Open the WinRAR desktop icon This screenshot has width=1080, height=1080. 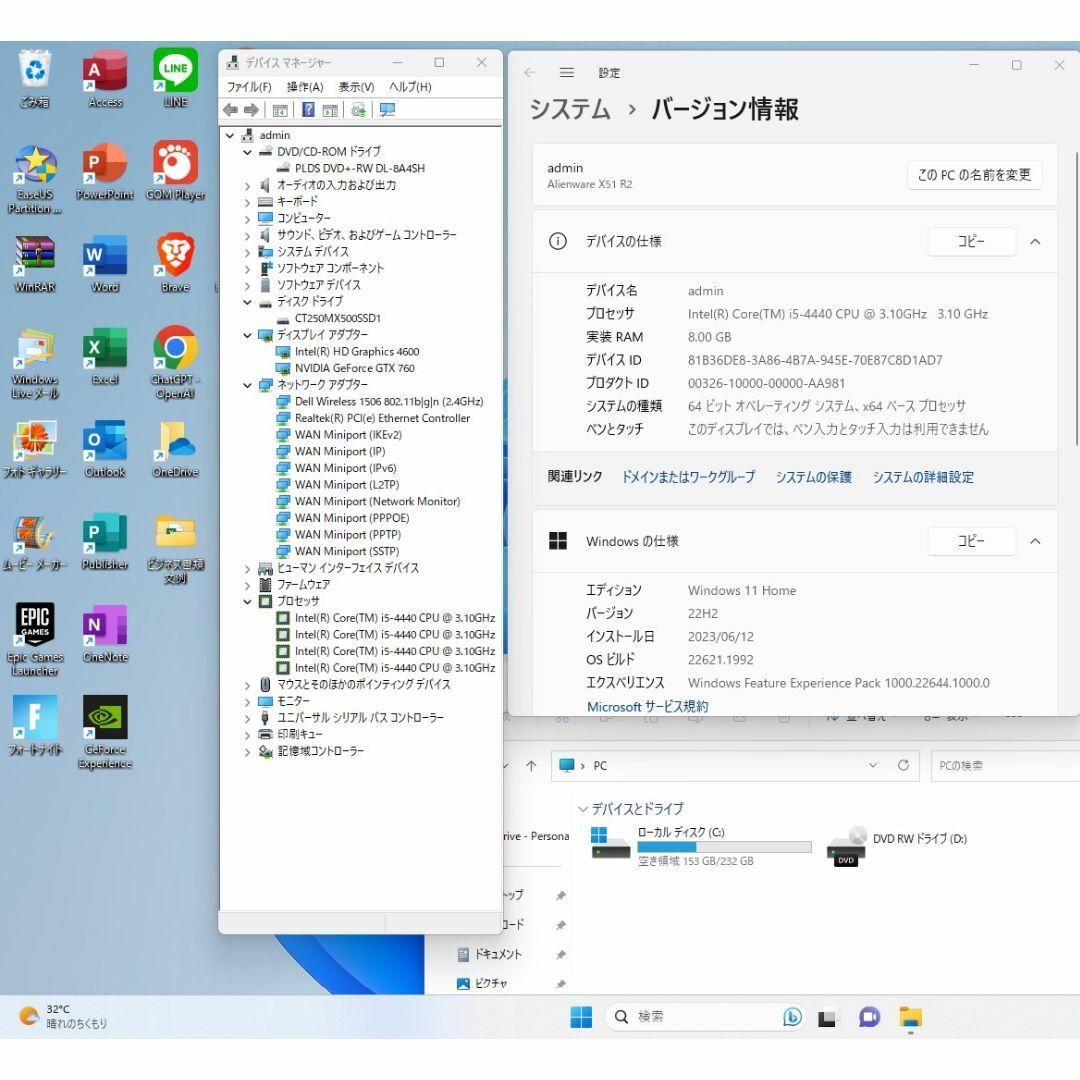[x=35, y=264]
